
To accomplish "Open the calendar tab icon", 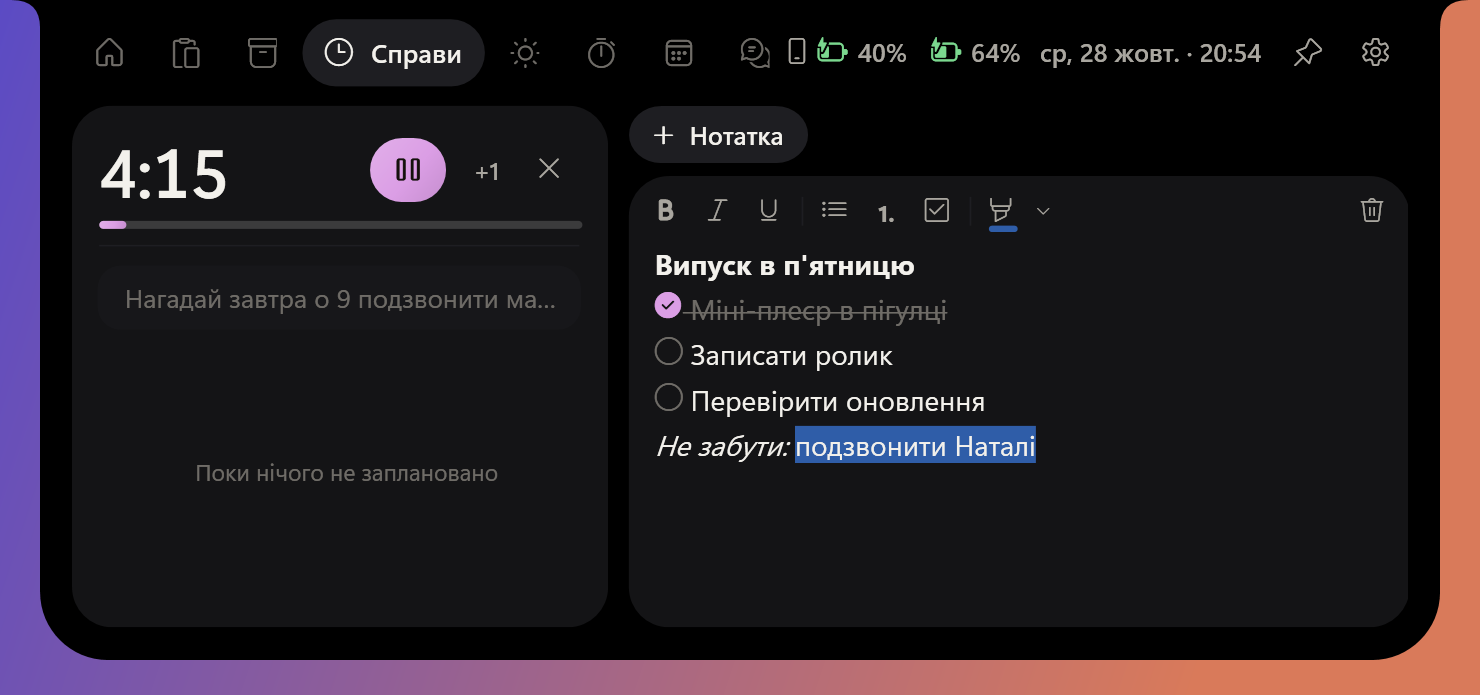I will tap(678, 53).
